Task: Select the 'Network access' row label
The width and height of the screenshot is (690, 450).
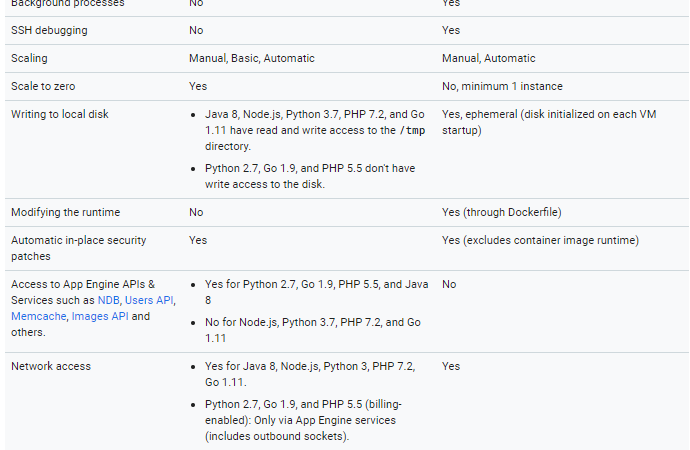Action: (51, 366)
